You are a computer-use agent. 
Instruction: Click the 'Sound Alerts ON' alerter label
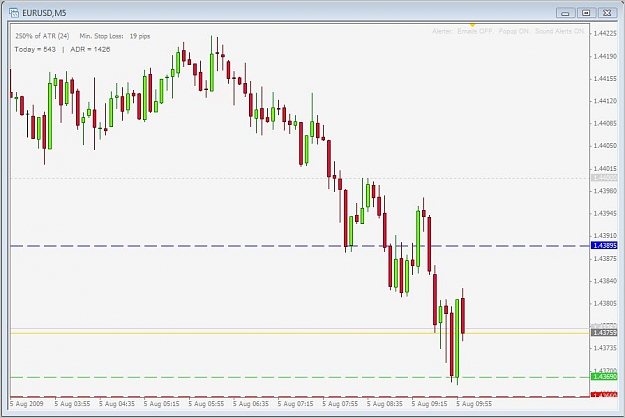click(559, 31)
